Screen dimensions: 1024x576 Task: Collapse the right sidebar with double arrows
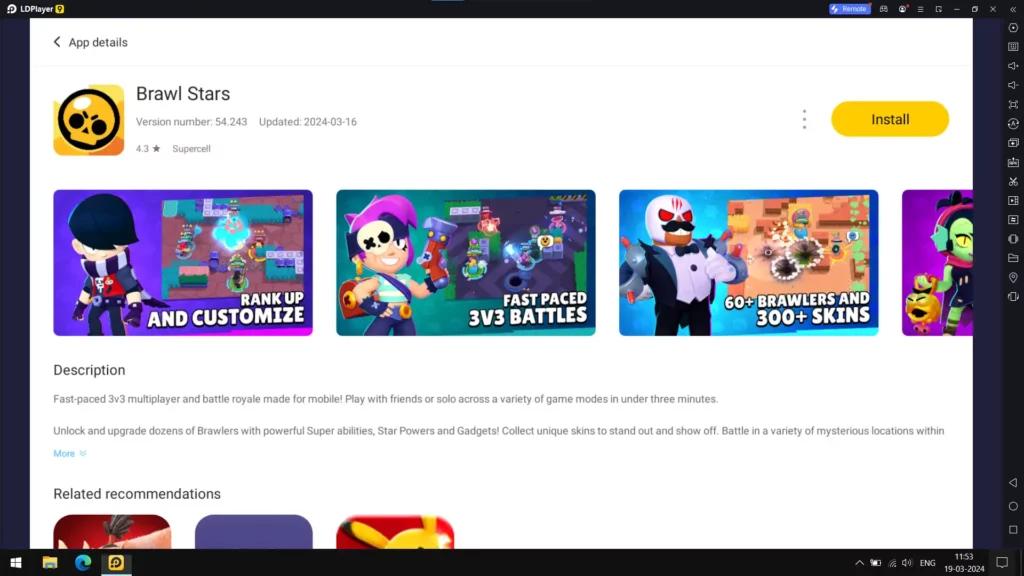coord(1013,9)
